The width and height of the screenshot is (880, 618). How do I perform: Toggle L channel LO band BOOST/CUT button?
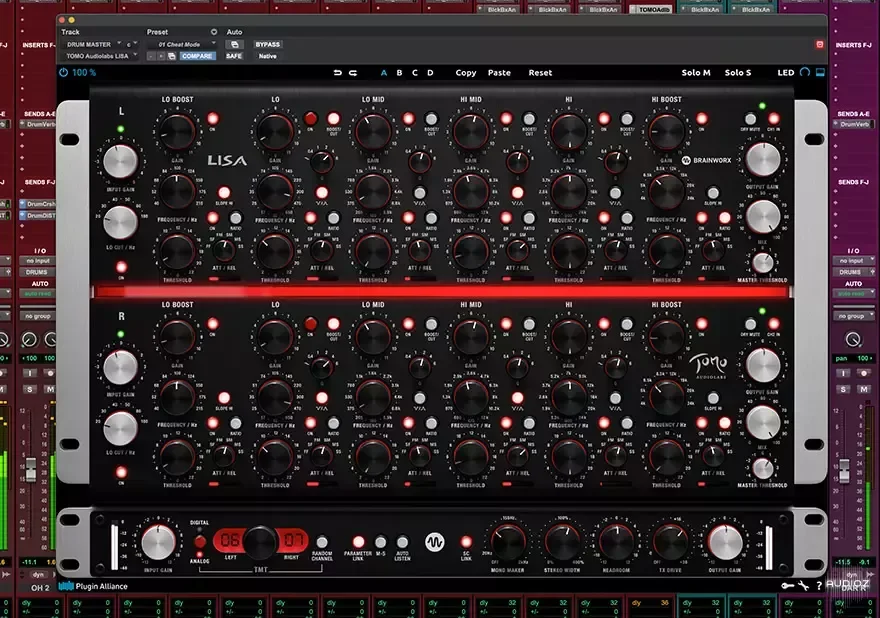pos(333,118)
